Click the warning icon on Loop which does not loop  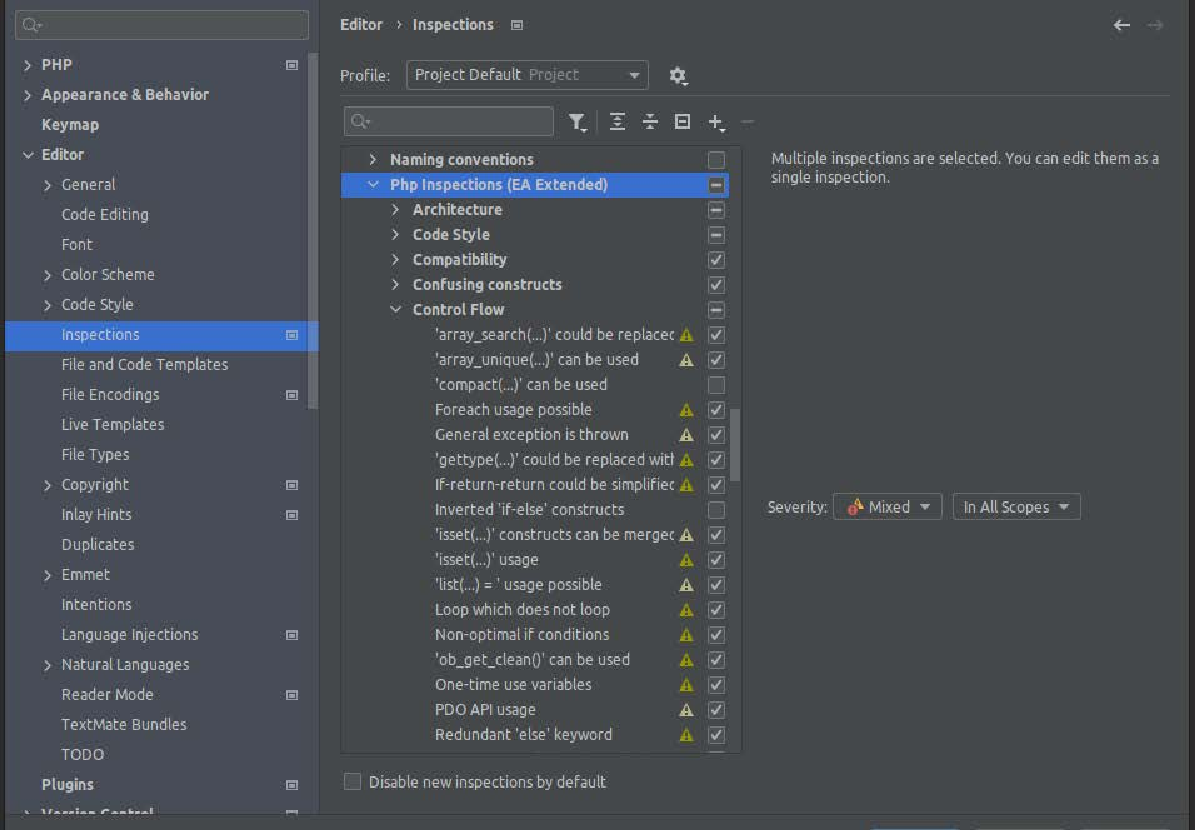click(x=687, y=610)
